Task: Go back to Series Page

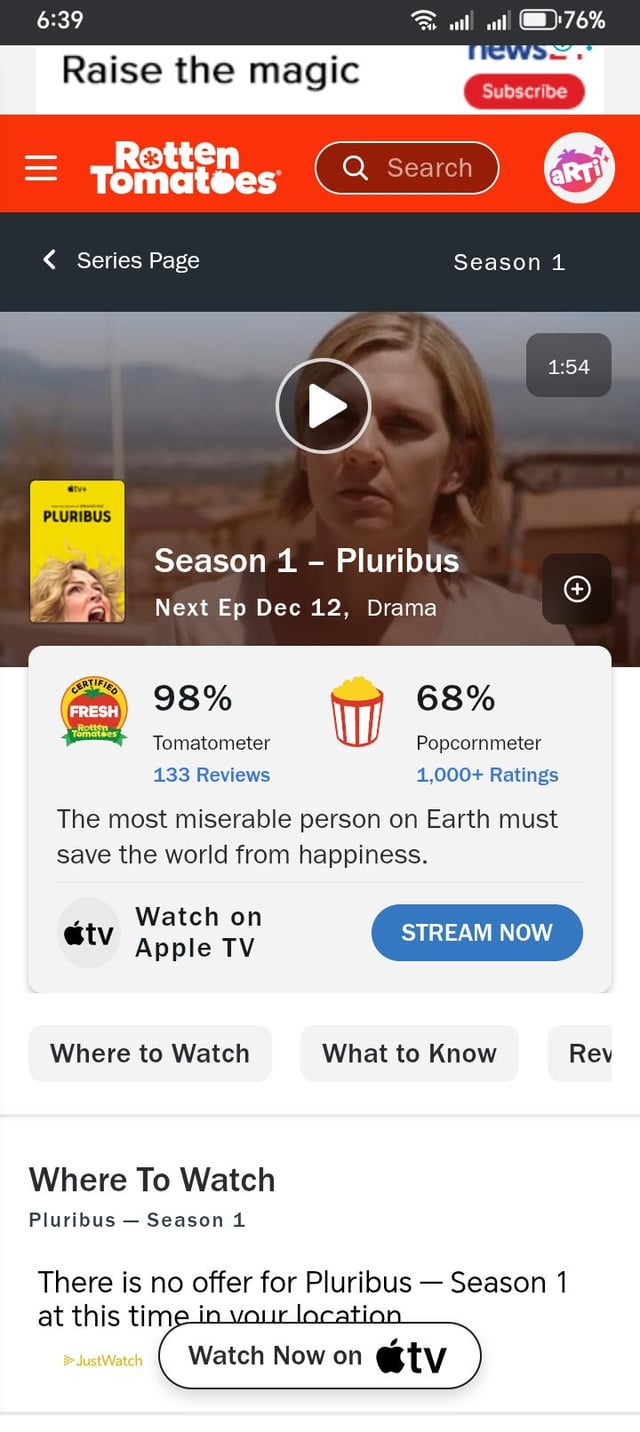Action: pyautogui.click(x=121, y=261)
